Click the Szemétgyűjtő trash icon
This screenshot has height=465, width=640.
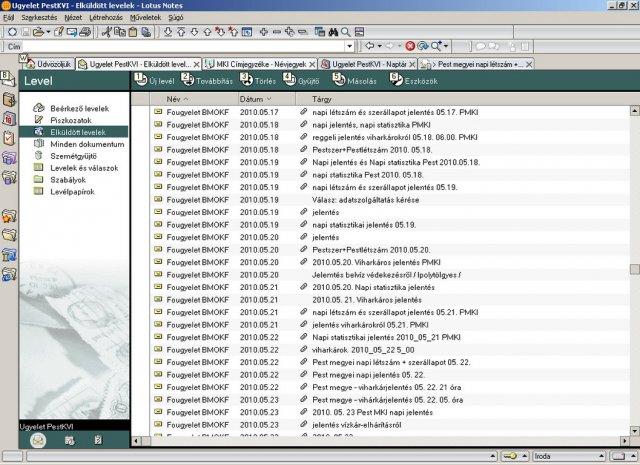pyautogui.click(x=39, y=156)
